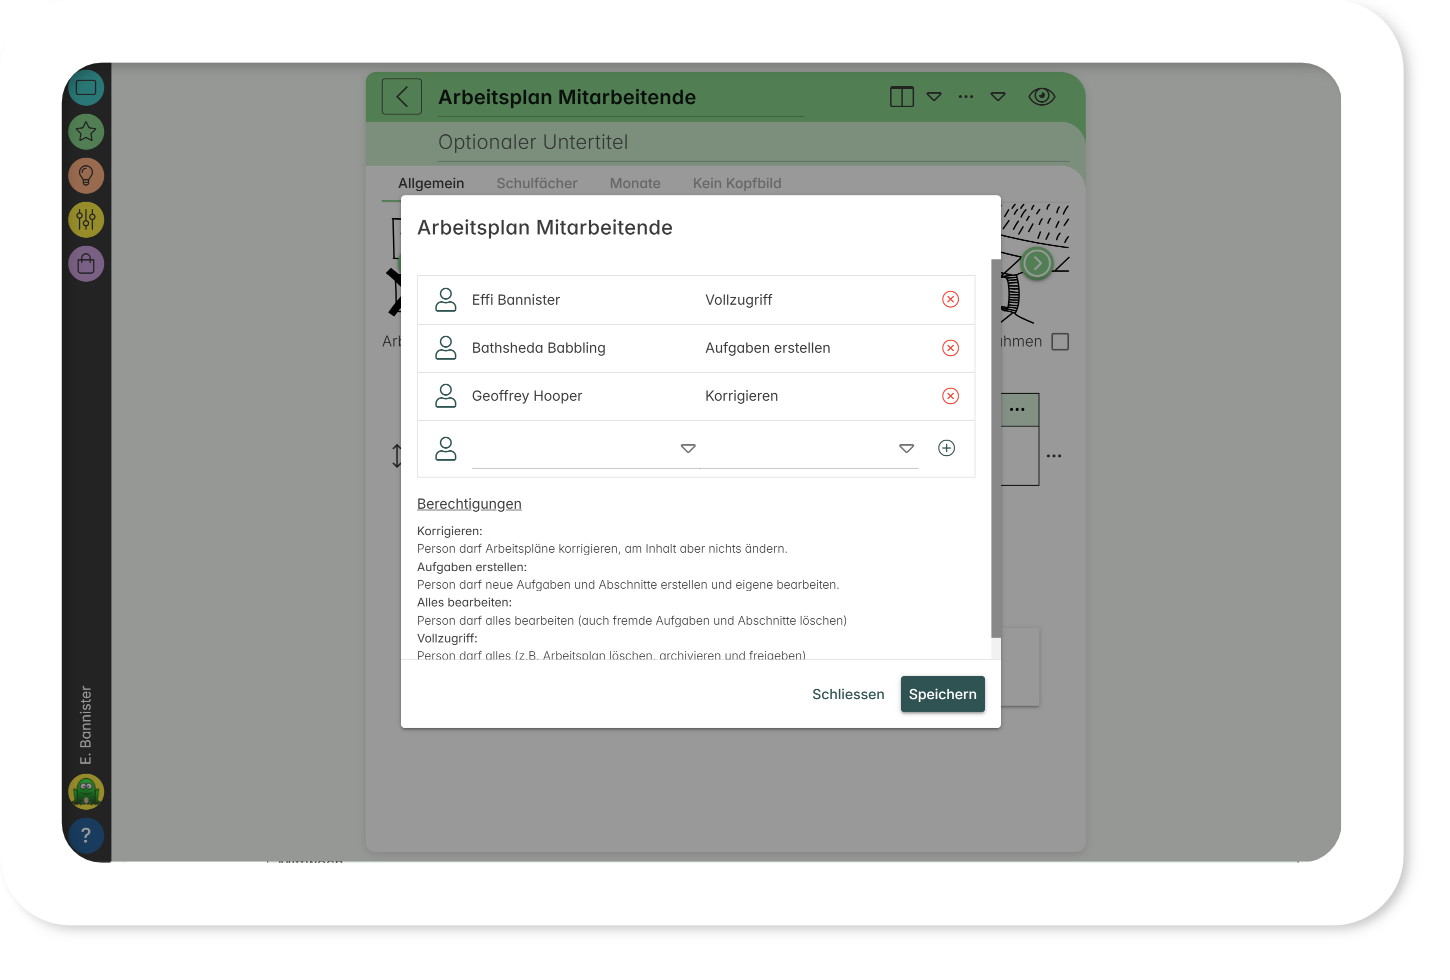Open the star favorites sidebar icon

(86, 131)
